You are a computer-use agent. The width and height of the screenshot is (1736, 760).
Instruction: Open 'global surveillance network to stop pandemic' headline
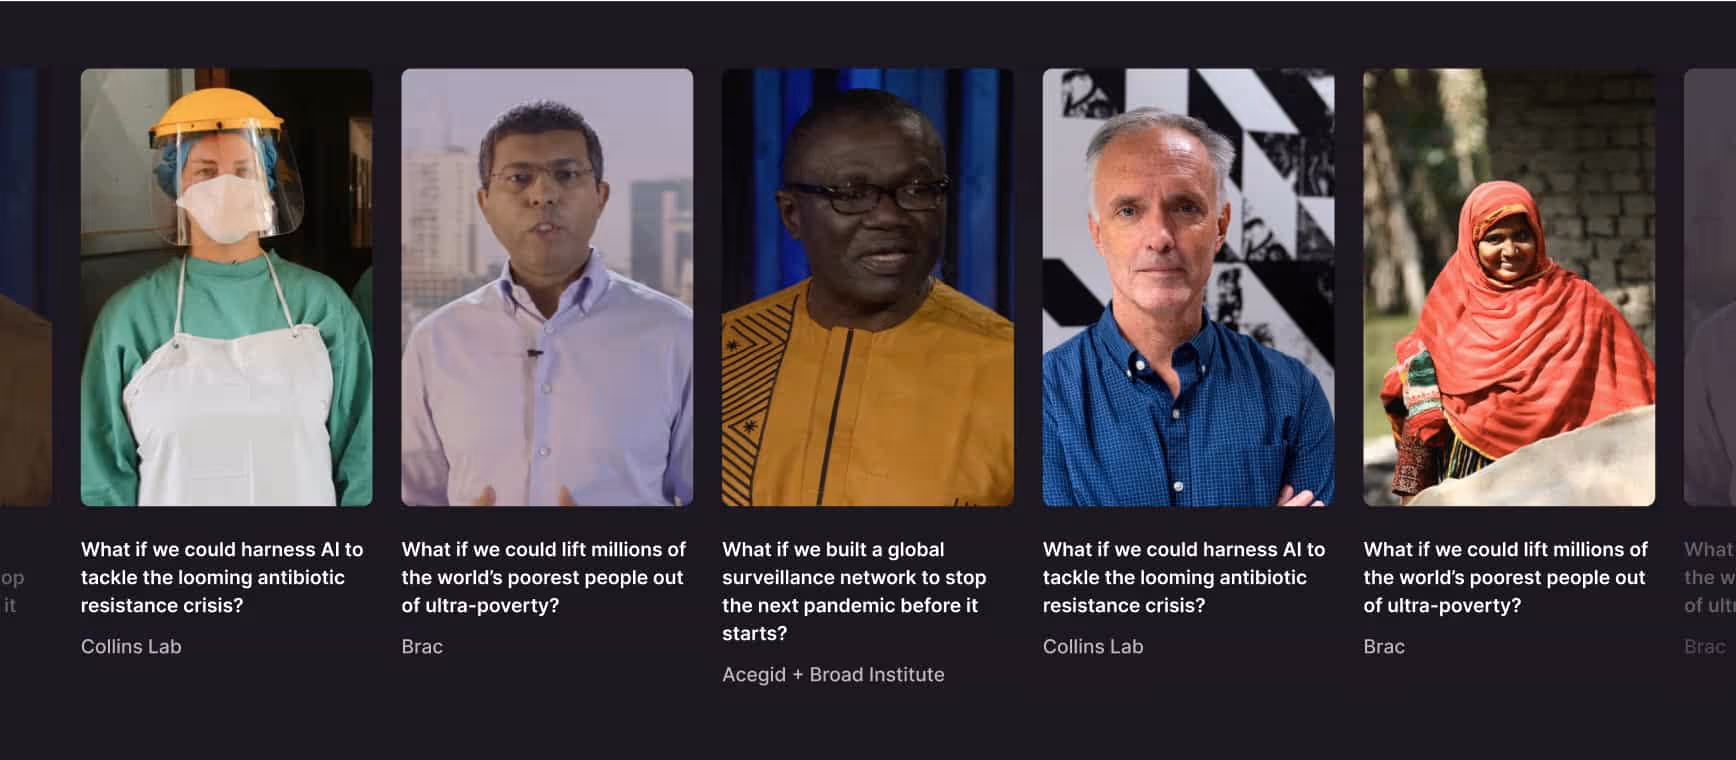pyautogui.click(x=854, y=591)
